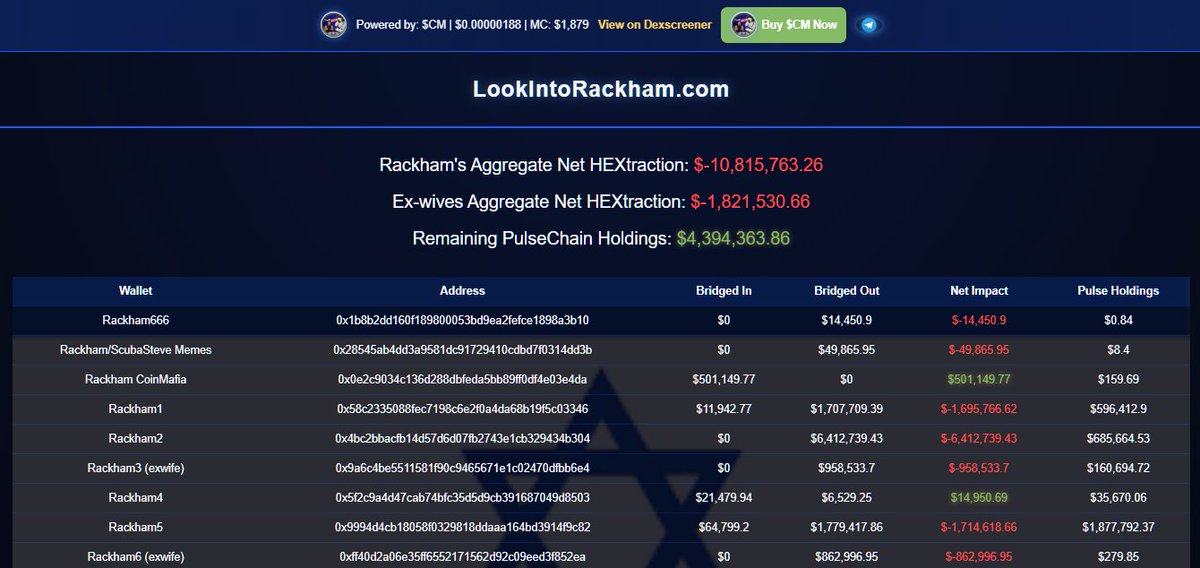
Task: Click address starting 0x9a6c4be5511581
Action: tap(462, 468)
